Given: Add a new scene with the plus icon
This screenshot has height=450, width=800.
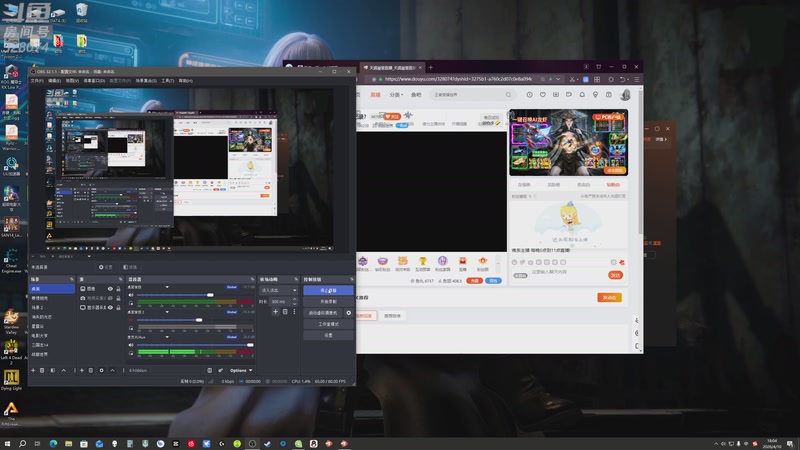Looking at the screenshot, I should coord(33,370).
